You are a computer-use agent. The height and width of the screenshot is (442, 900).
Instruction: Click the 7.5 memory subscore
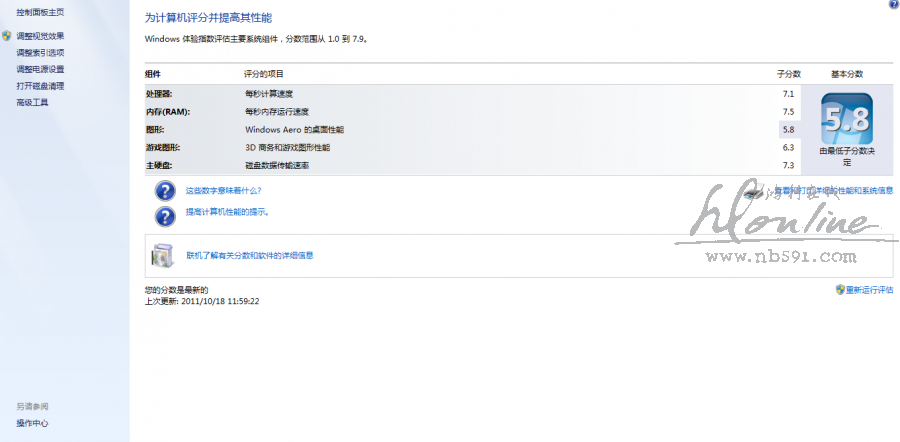pos(788,111)
